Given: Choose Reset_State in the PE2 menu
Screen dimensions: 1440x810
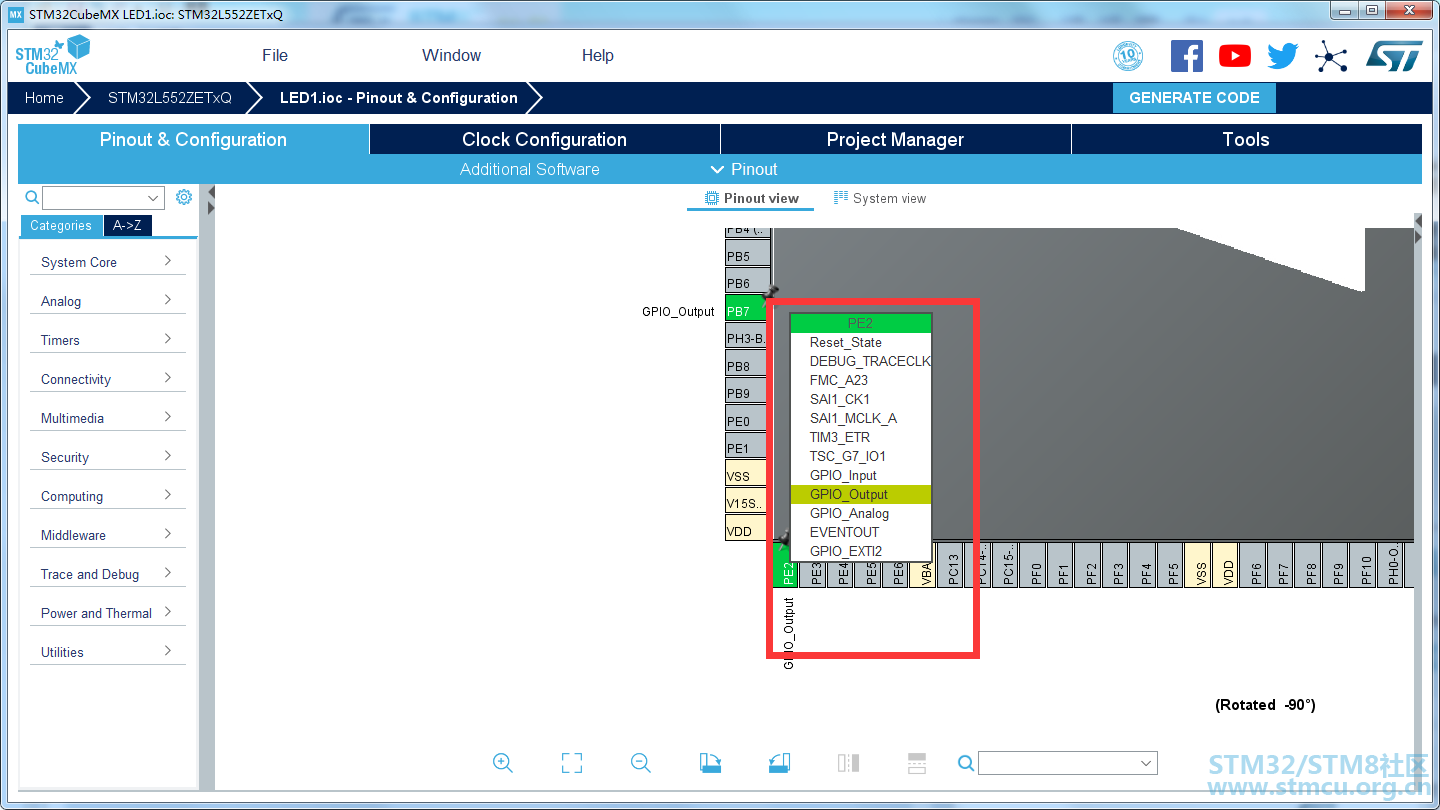Looking at the screenshot, I should tap(861, 342).
